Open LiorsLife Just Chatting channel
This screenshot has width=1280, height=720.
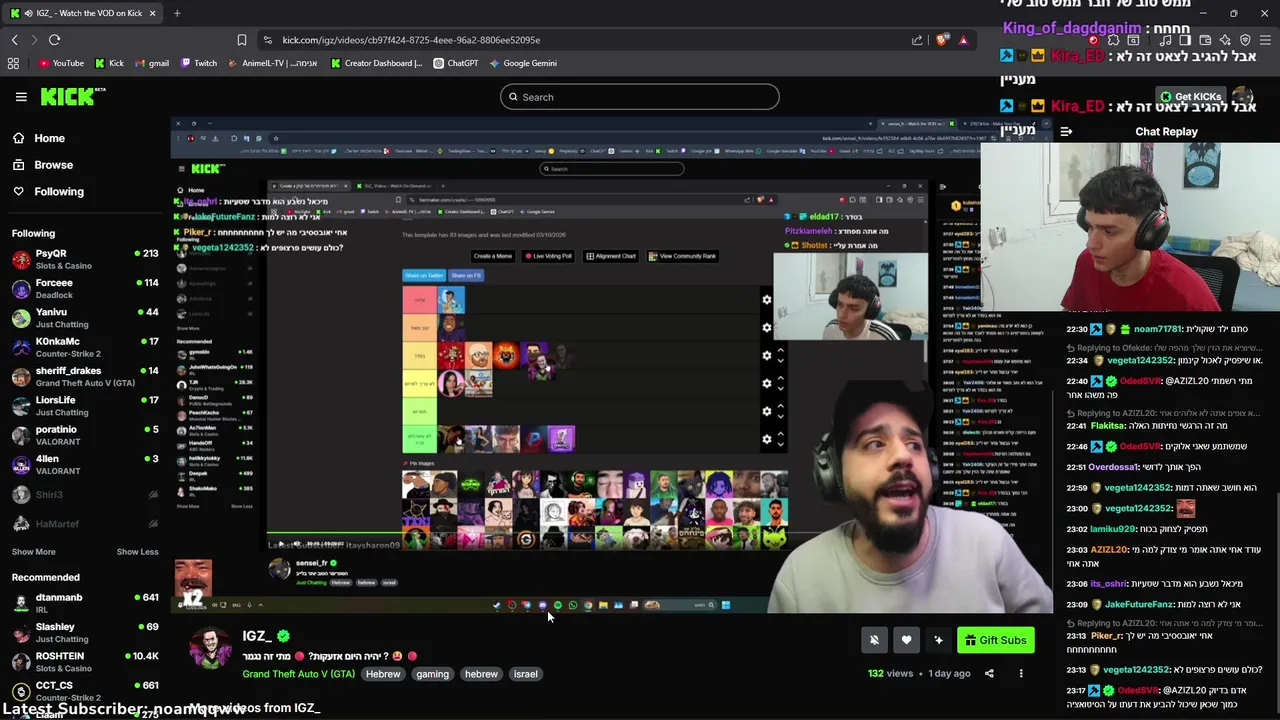[x=85, y=406]
